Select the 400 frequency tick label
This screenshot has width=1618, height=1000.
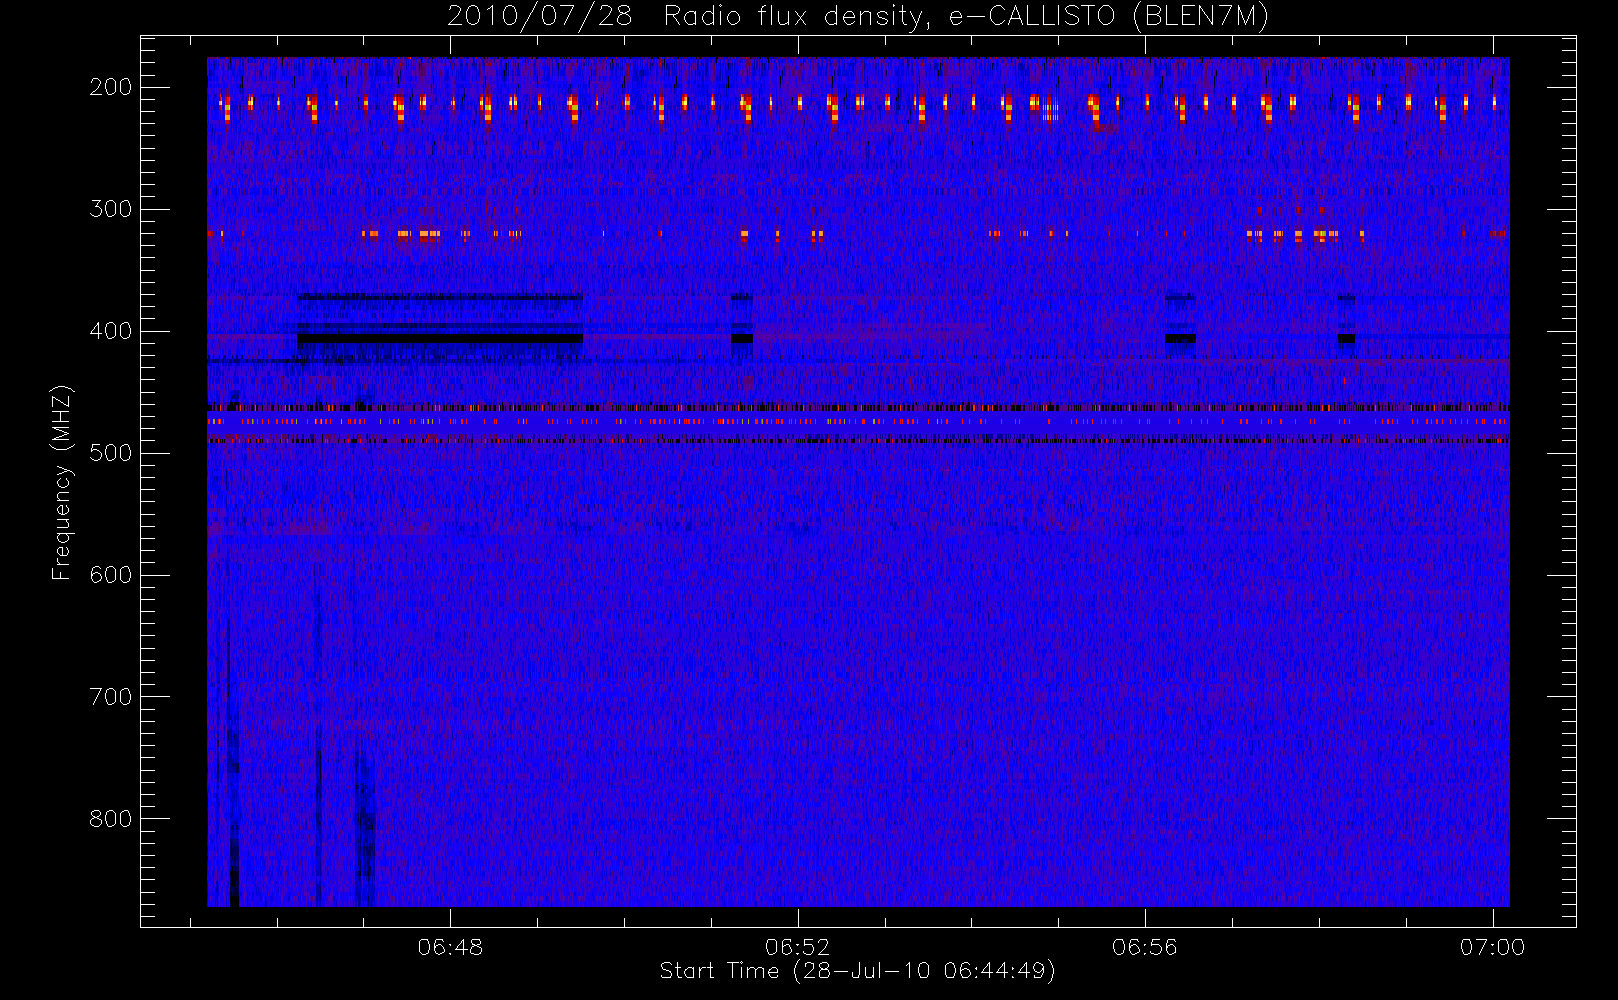[111, 331]
